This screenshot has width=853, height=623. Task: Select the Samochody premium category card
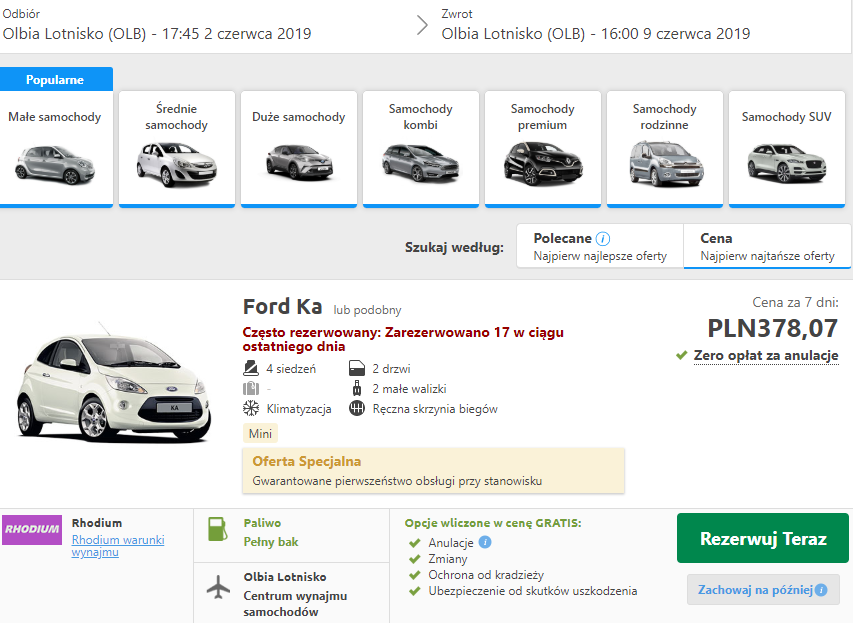coord(542,149)
